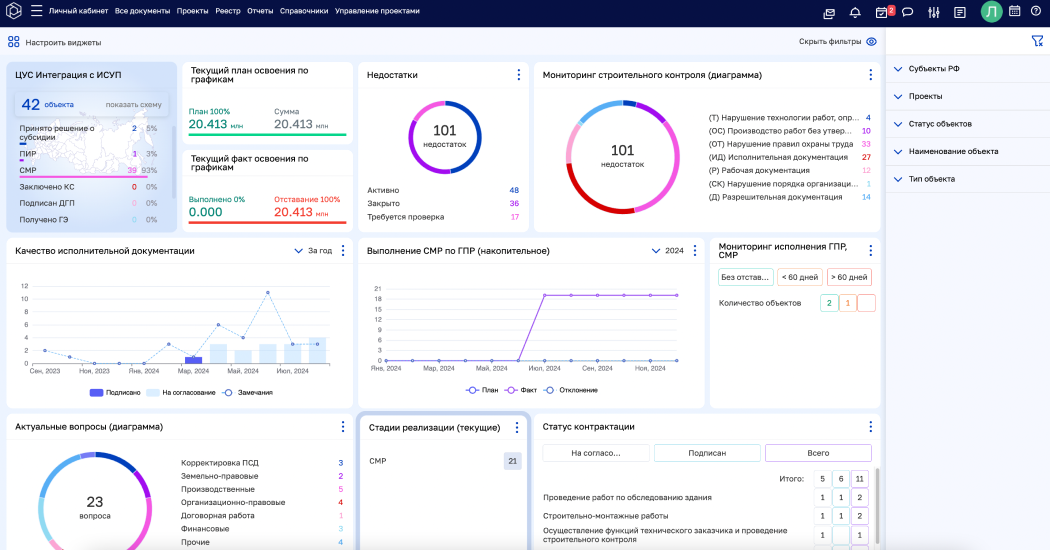Open Качество исполнительной документации three-dot menu
Screen dimensions: 1050x550
coord(343,251)
